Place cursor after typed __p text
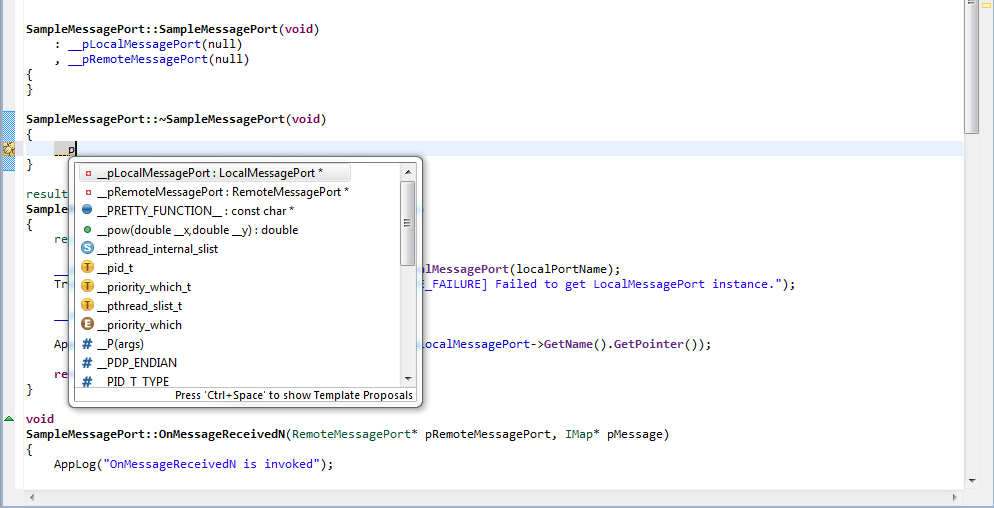Viewport: 994px width, 508px height. pos(76,150)
